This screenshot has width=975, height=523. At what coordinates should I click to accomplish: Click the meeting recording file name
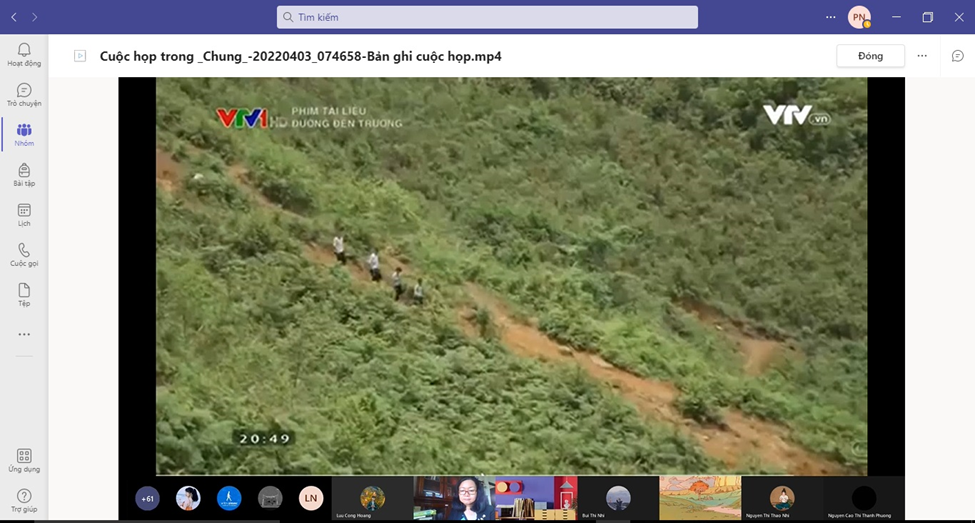point(300,56)
